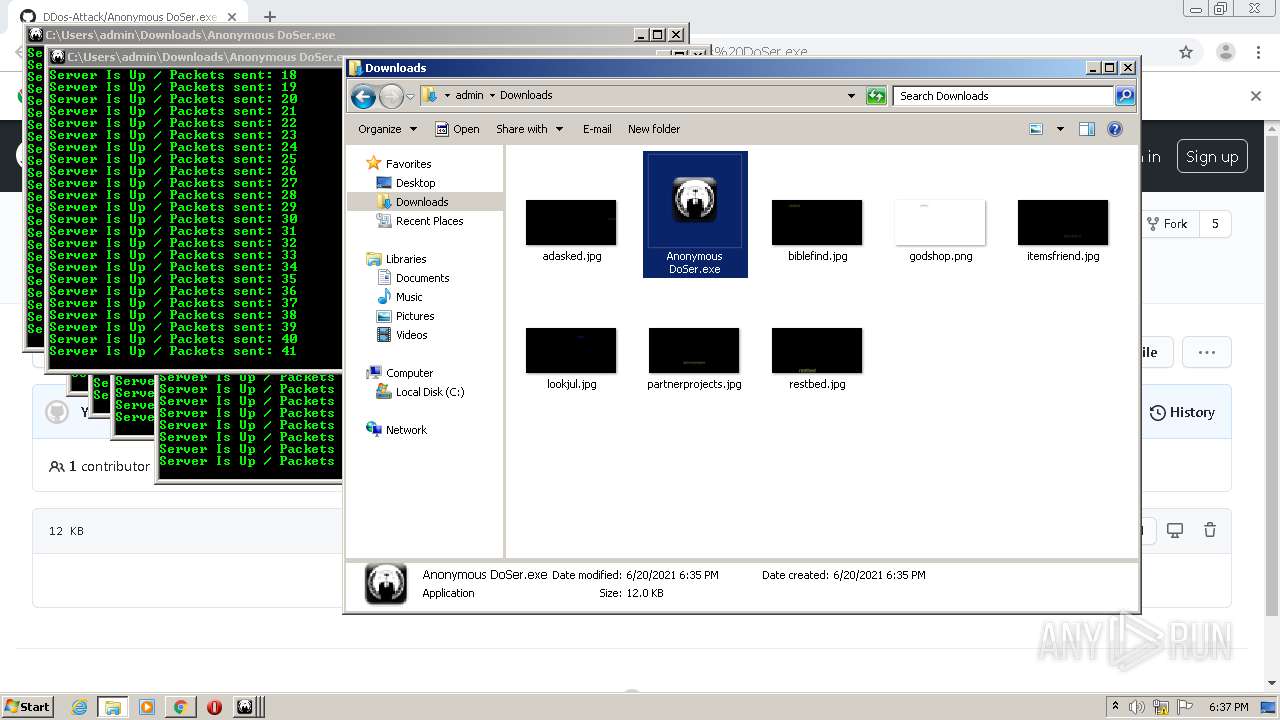Image resolution: width=1280 pixels, height=720 pixels.
Task: Click the GitHub desktop display icon
Action: point(1175,531)
